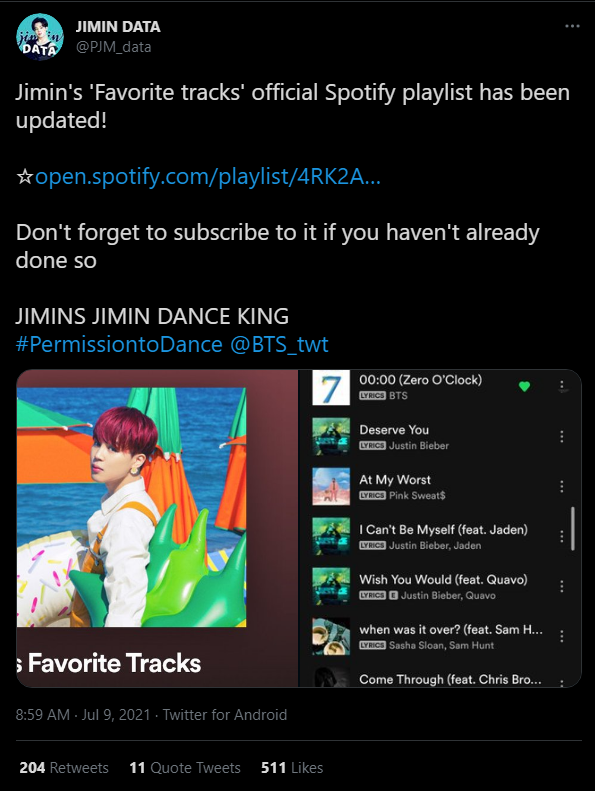Toggle the green heart on Zero O'Clock

coord(524,386)
